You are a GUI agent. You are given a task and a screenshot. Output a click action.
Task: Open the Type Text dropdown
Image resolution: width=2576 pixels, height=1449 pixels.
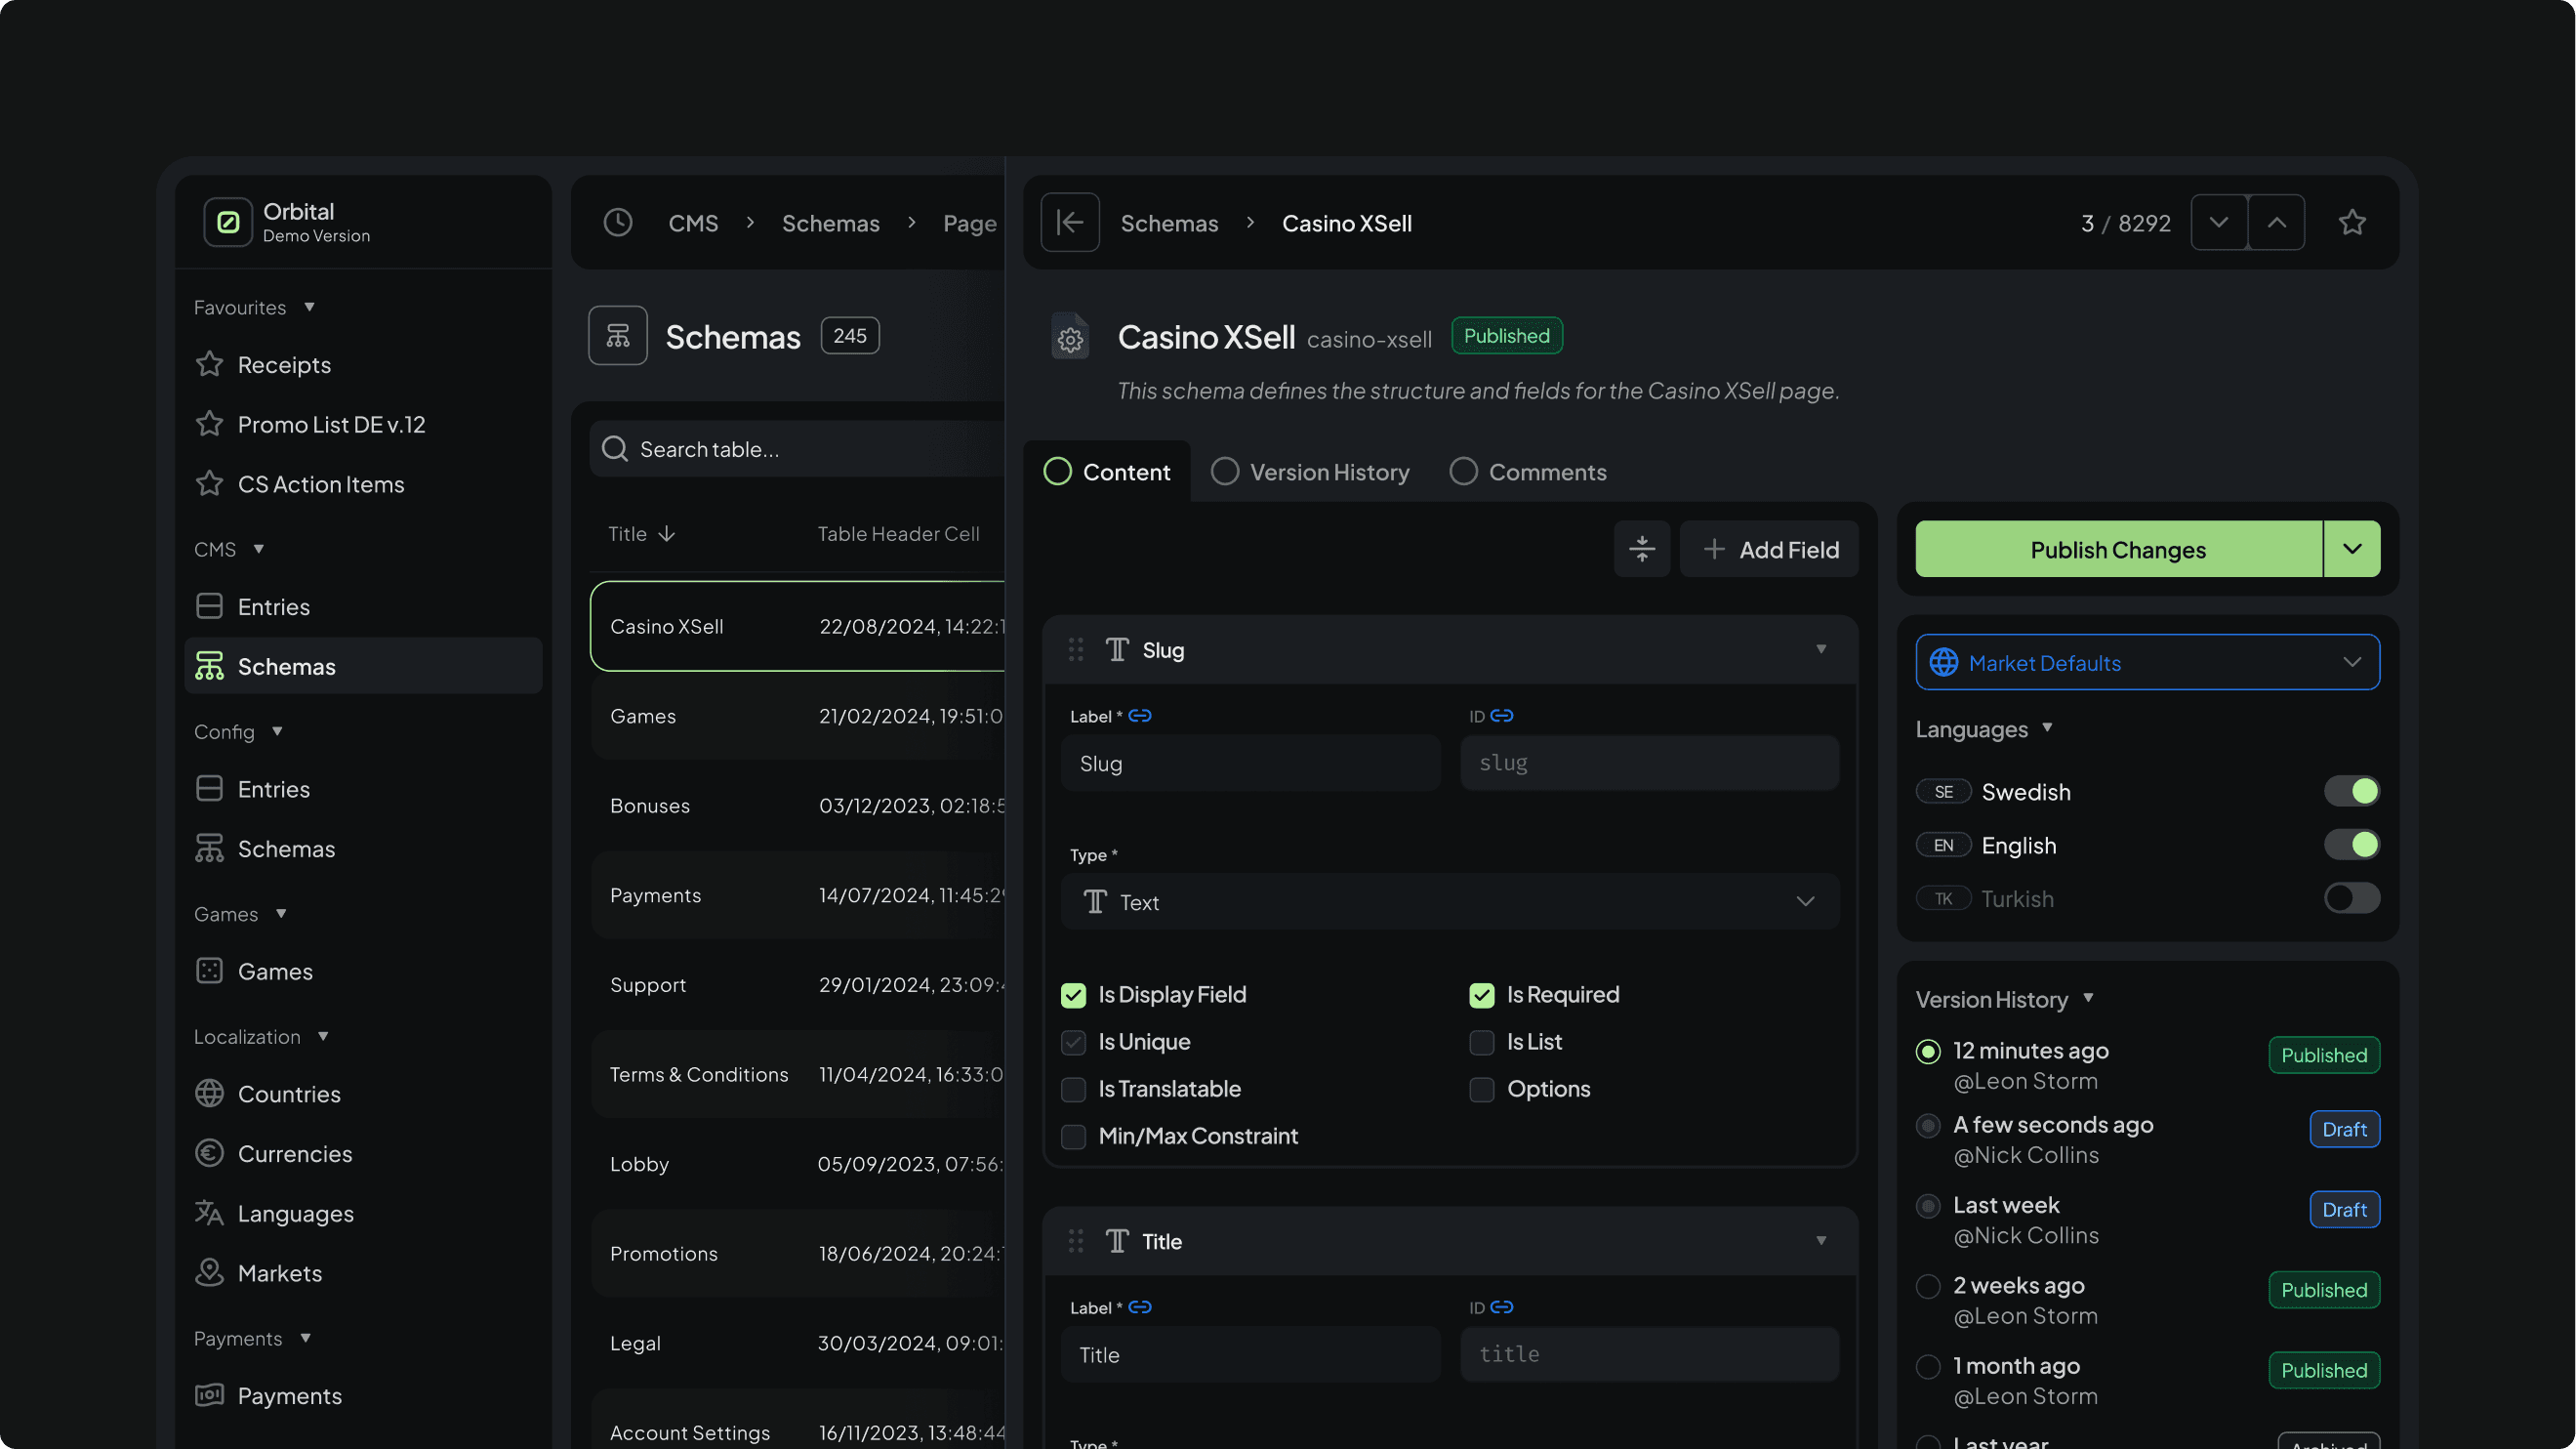pyautogui.click(x=1450, y=902)
